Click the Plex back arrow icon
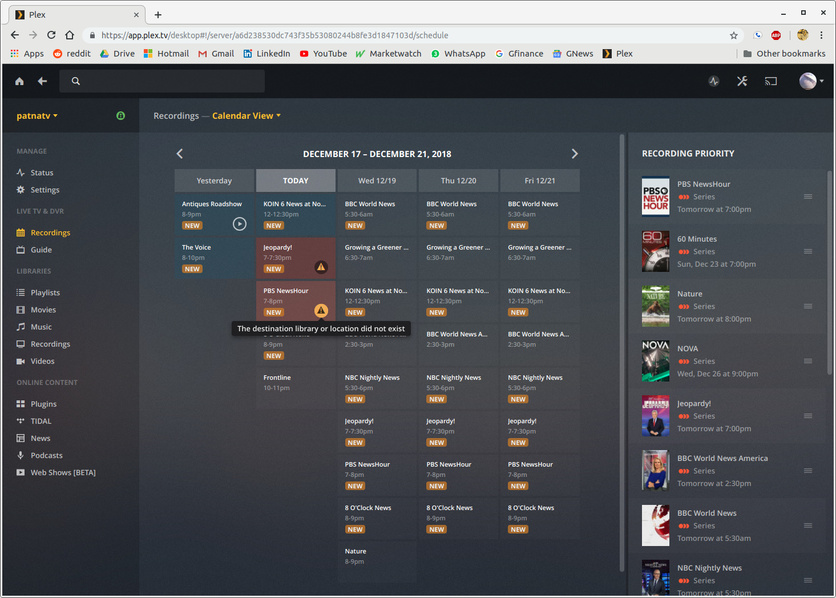The image size is (836, 598). [42, 81]
